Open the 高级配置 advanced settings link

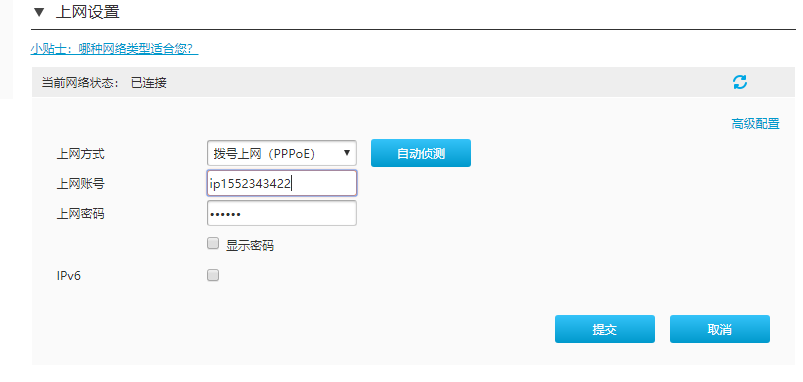(x=755, y=124)
